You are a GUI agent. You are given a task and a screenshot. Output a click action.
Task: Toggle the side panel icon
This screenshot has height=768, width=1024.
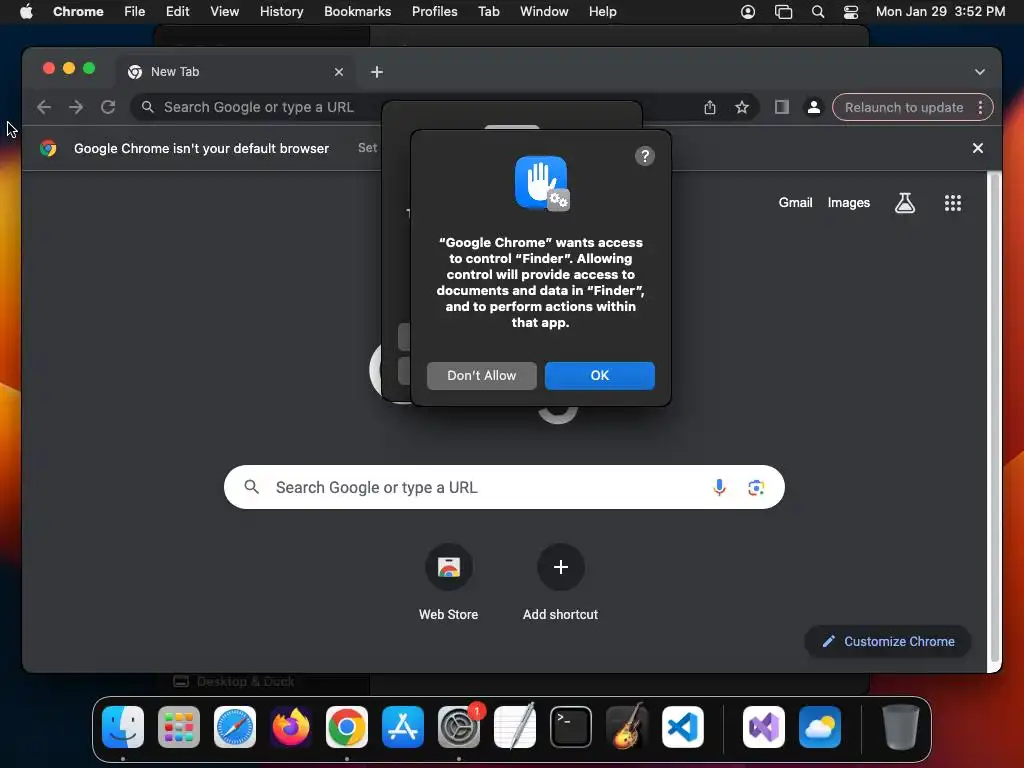[782, 108]
